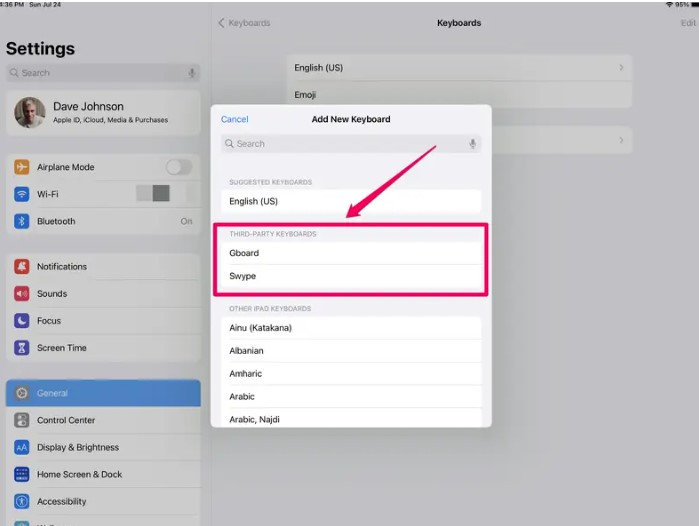Tap the Control Center icon

21,420
